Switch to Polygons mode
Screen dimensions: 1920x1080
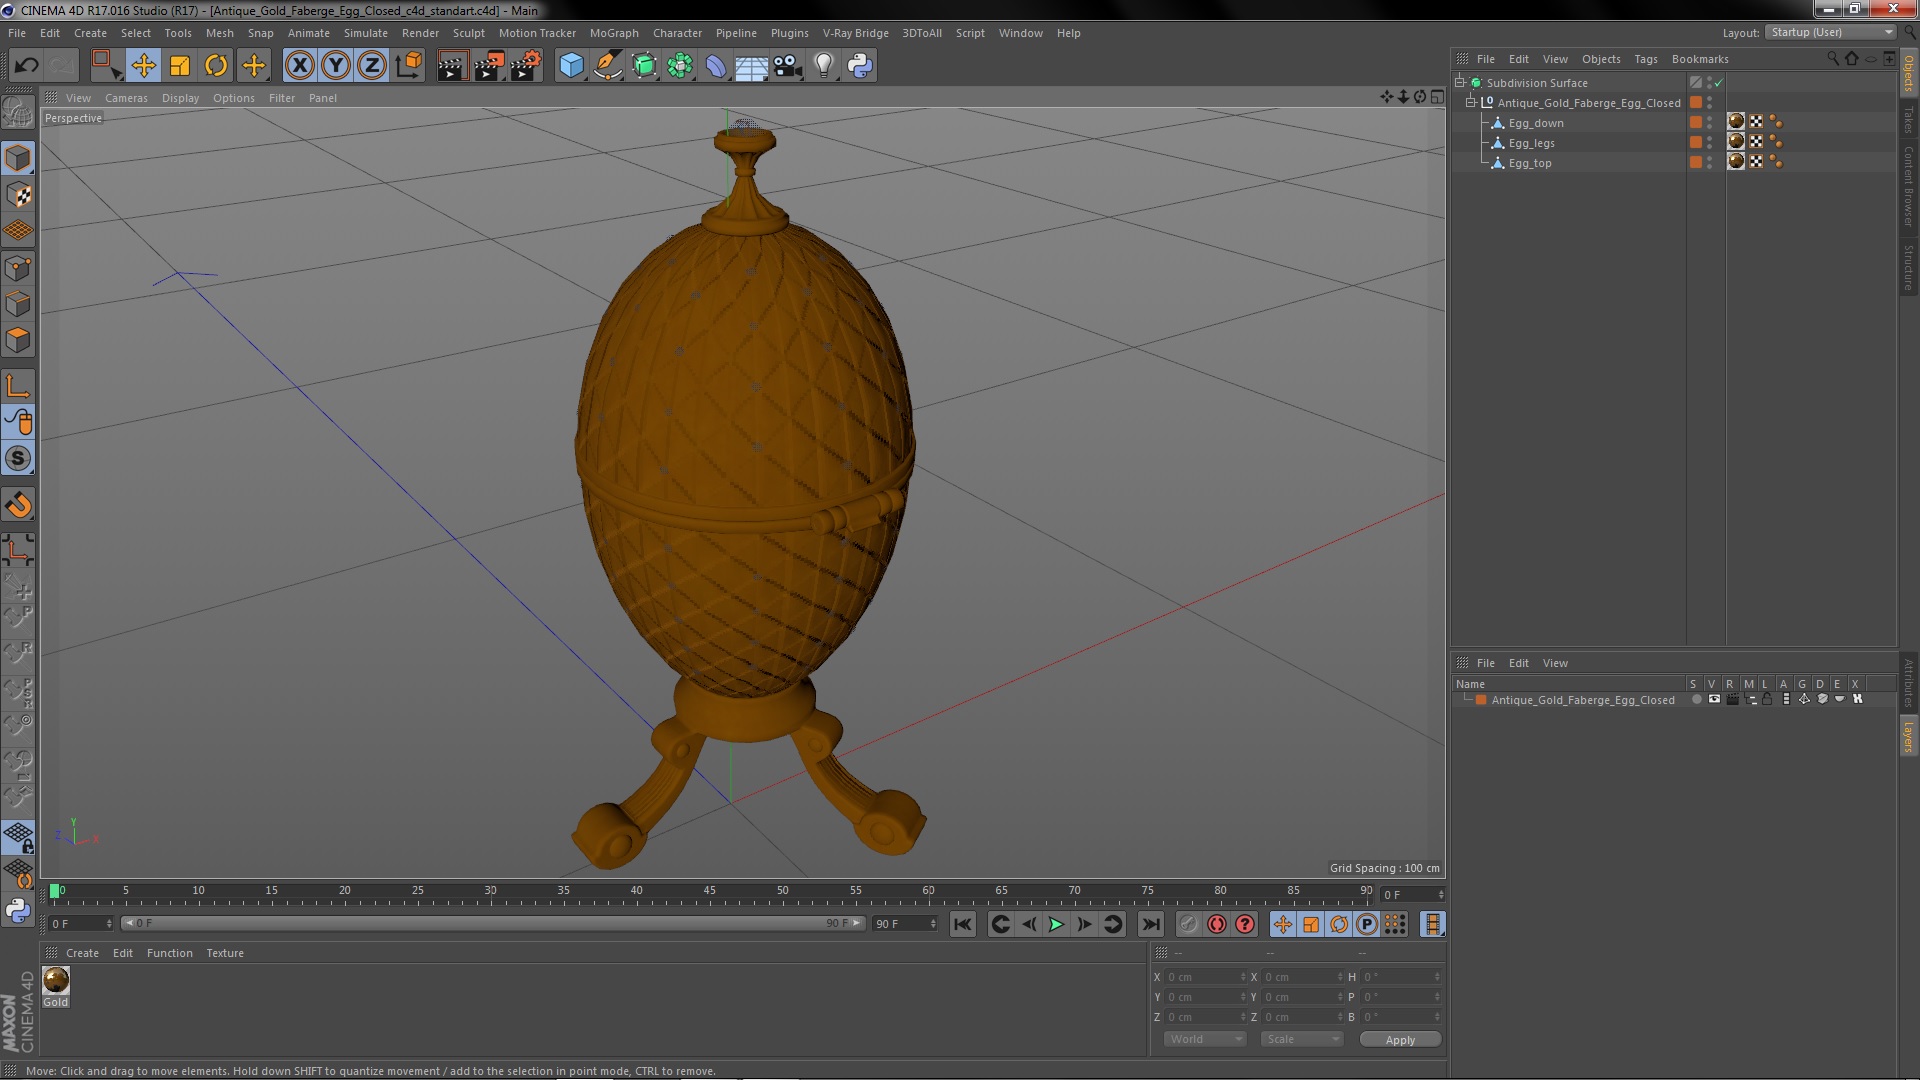tap(18, 340)
